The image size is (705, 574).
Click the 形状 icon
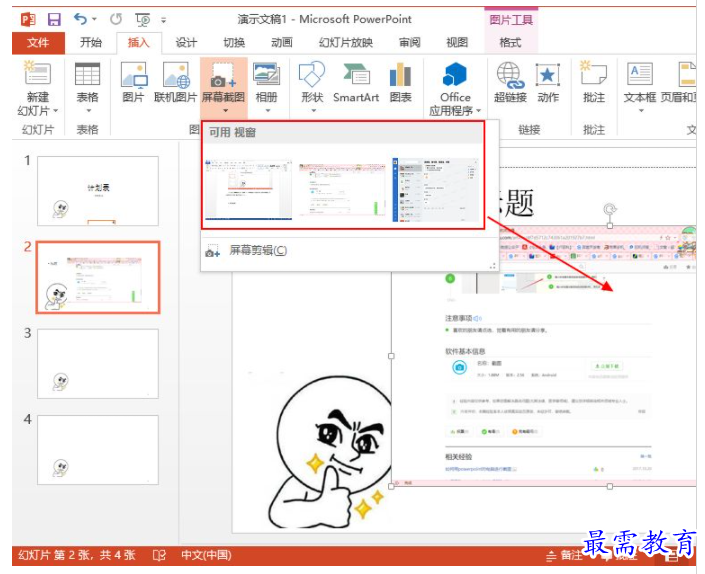[312, 75]
